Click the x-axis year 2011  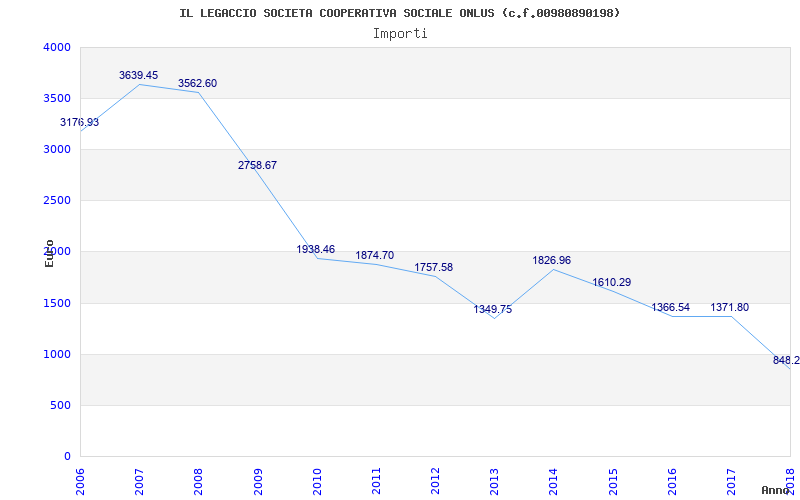click(376, 483)
